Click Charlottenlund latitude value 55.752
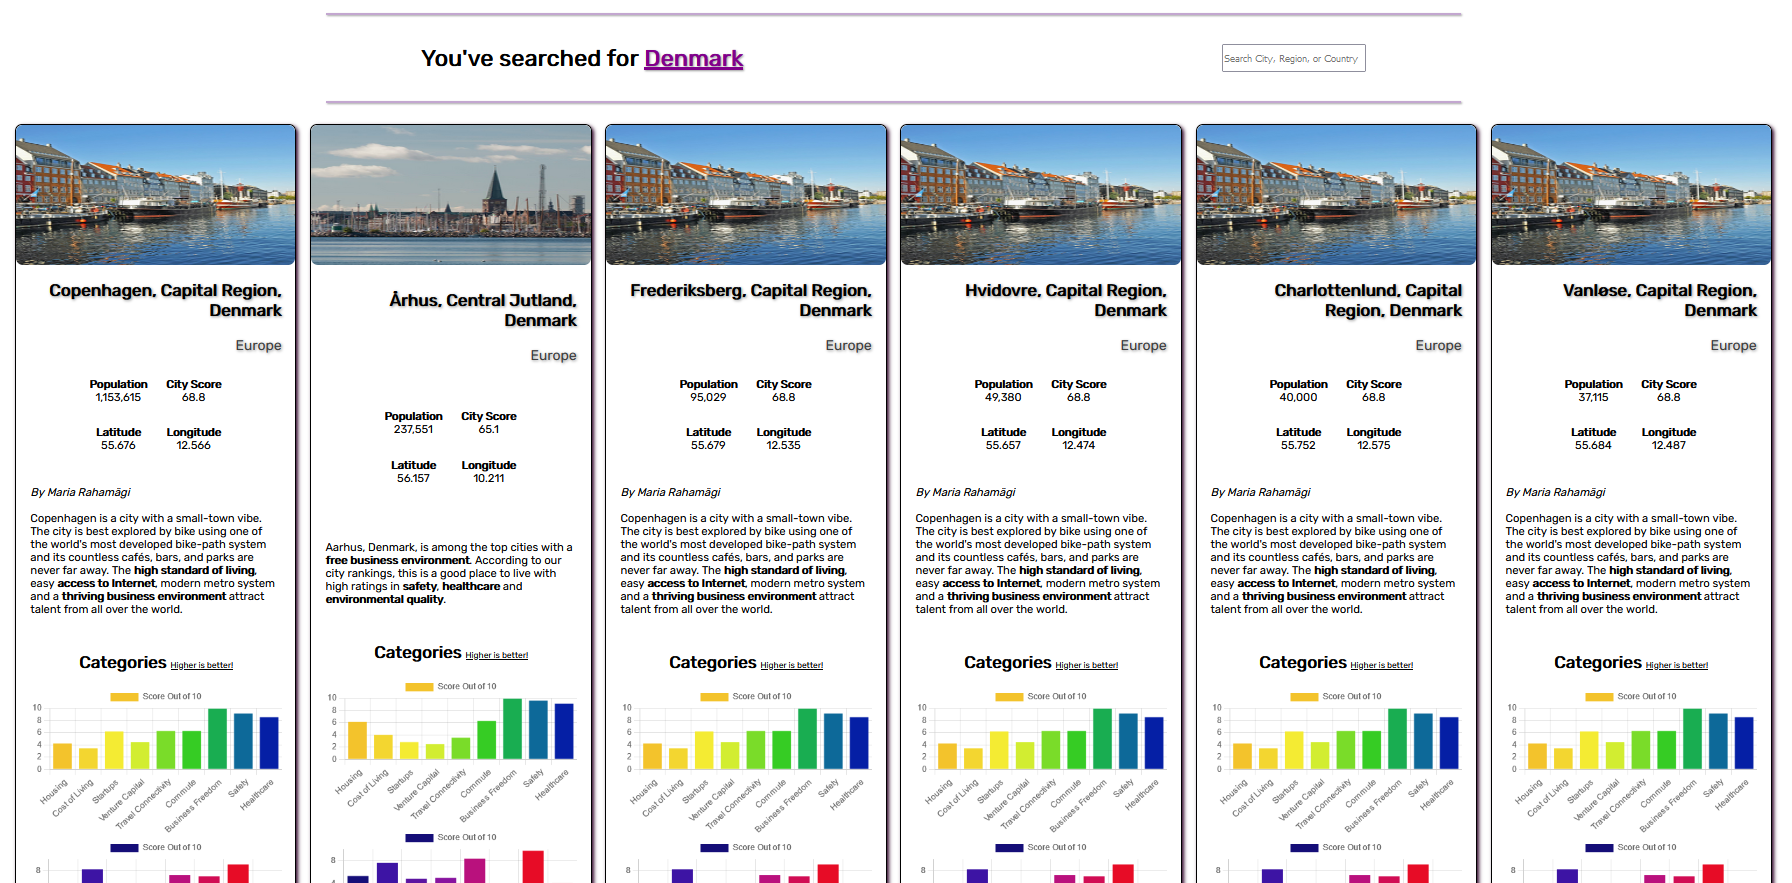Screen dimensions: 1792x883 [1298, 445]
